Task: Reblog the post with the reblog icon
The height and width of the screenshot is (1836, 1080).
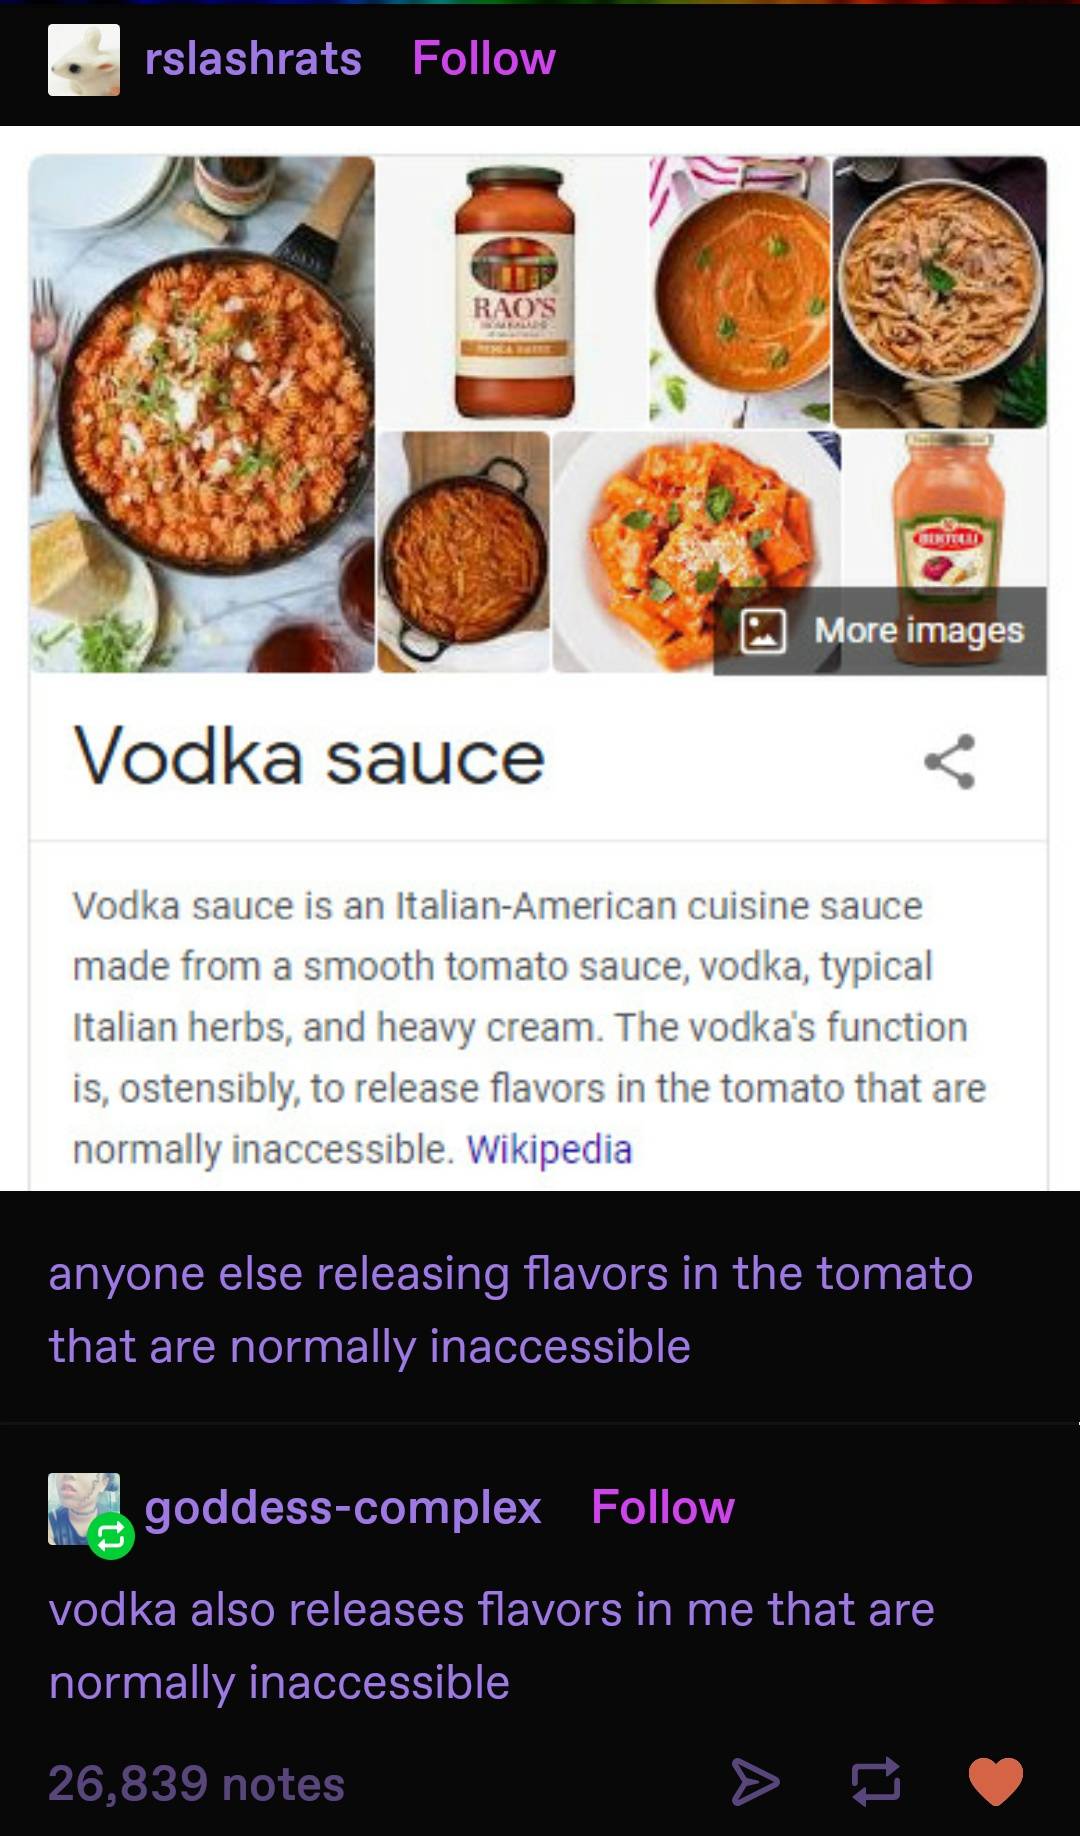Action: (x=875, y=1781)
